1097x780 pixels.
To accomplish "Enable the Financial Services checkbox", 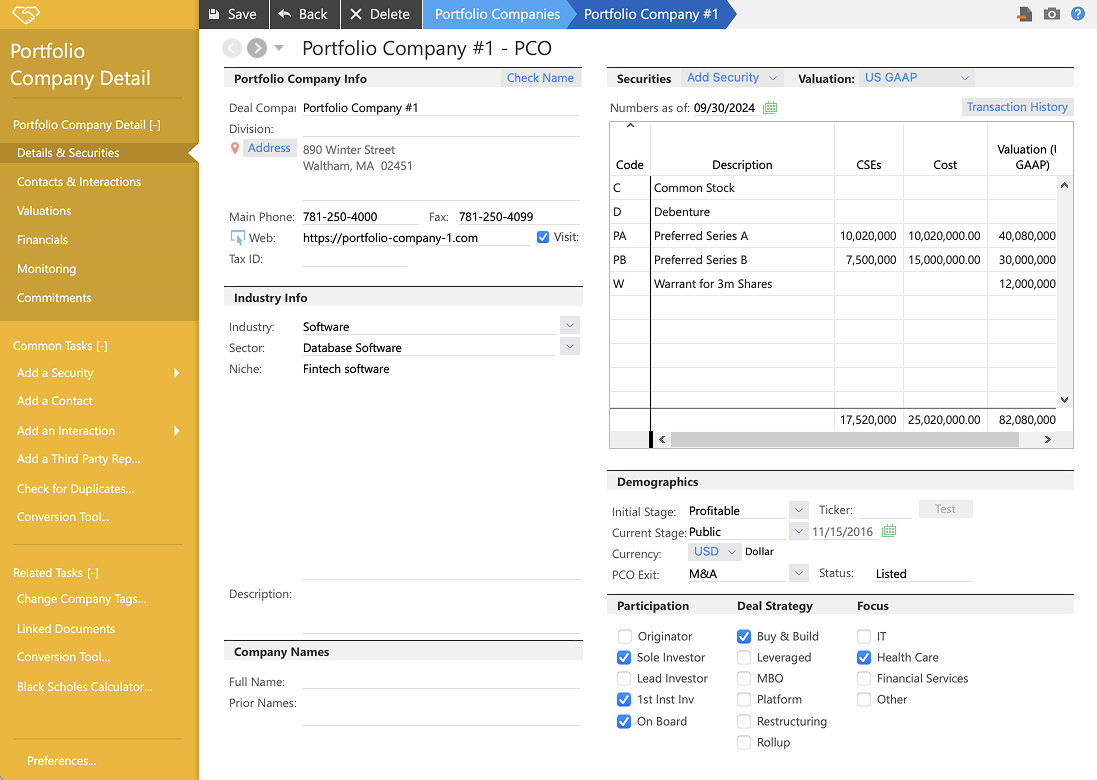I will coord(864,679).
